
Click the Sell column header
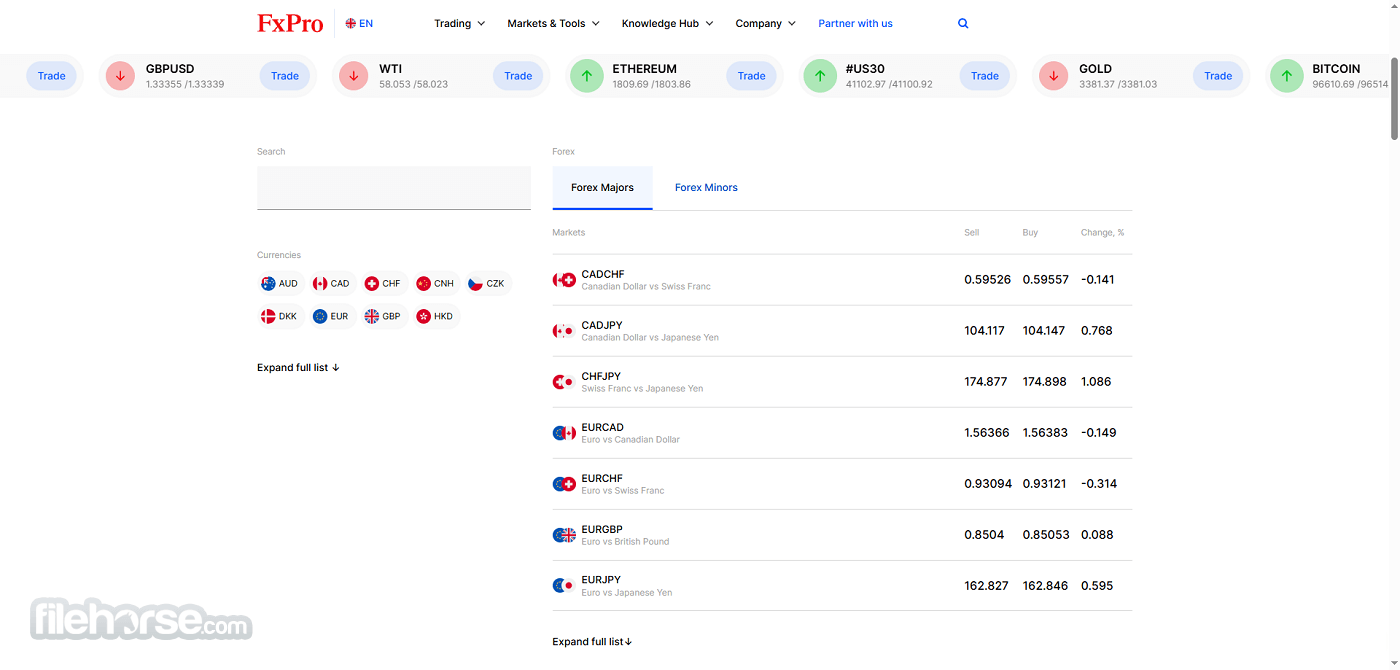pyautogui.click(x=971, y=233)
